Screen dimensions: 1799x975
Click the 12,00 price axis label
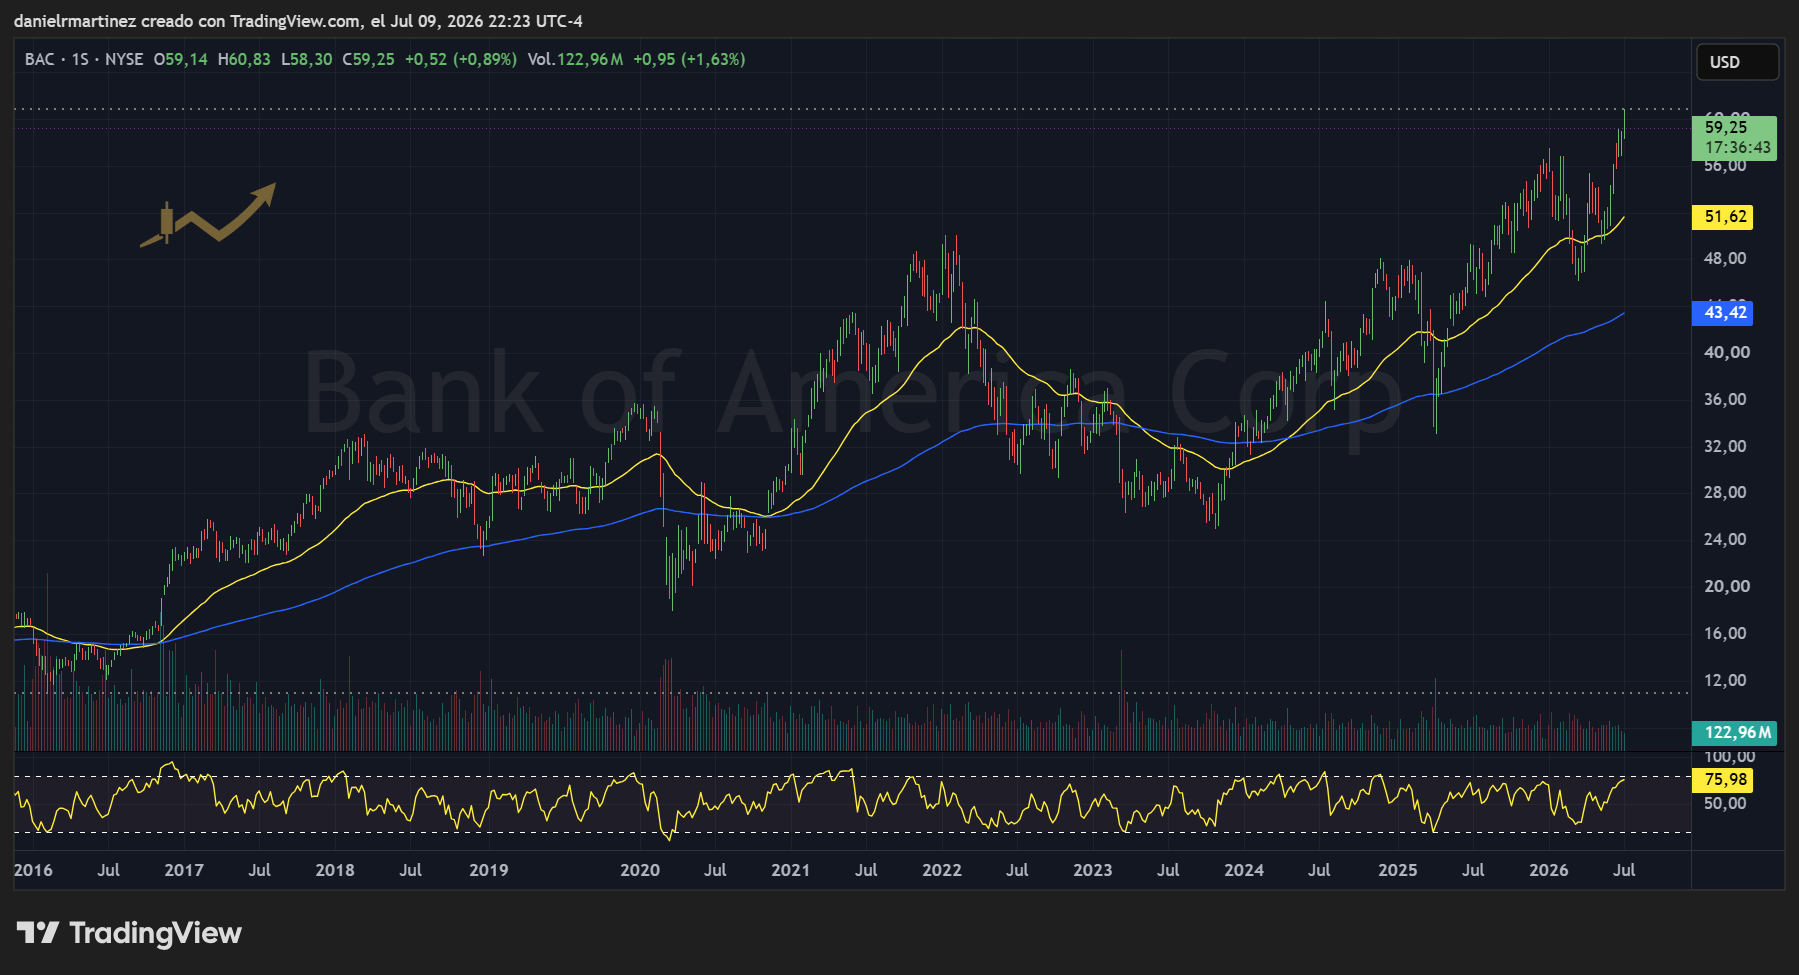pyautogui.click(x=1726, y=680)
